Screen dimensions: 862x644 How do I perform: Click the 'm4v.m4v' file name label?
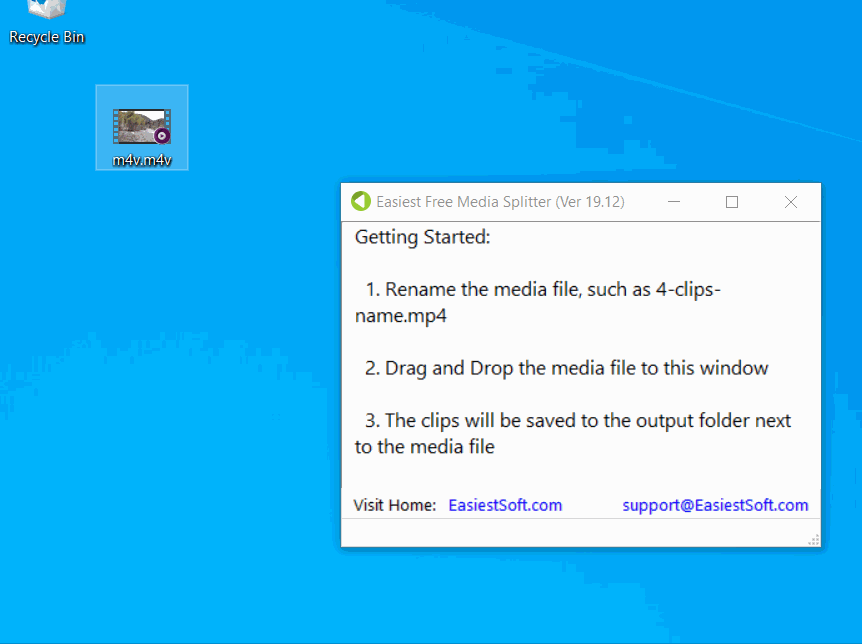pos(142,160)
